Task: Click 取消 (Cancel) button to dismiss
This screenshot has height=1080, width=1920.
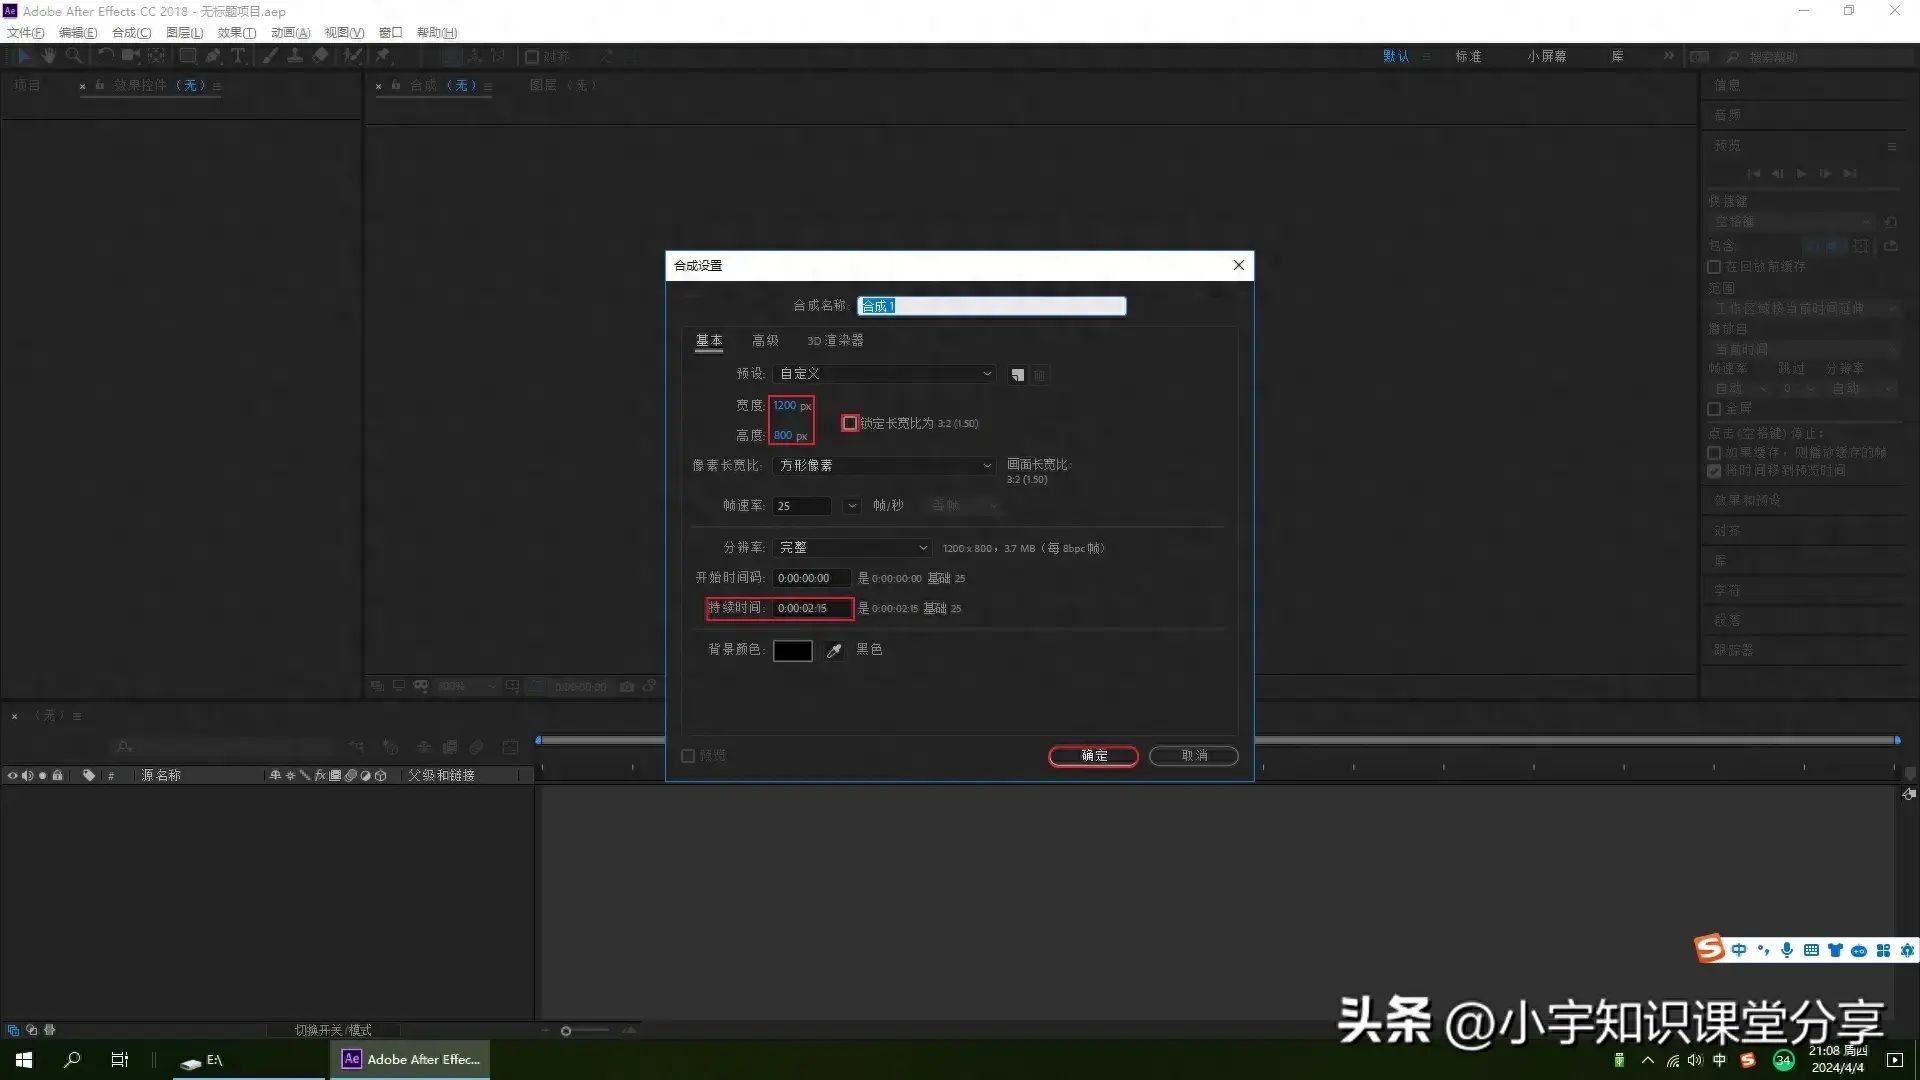Action: coord(1192,756)
